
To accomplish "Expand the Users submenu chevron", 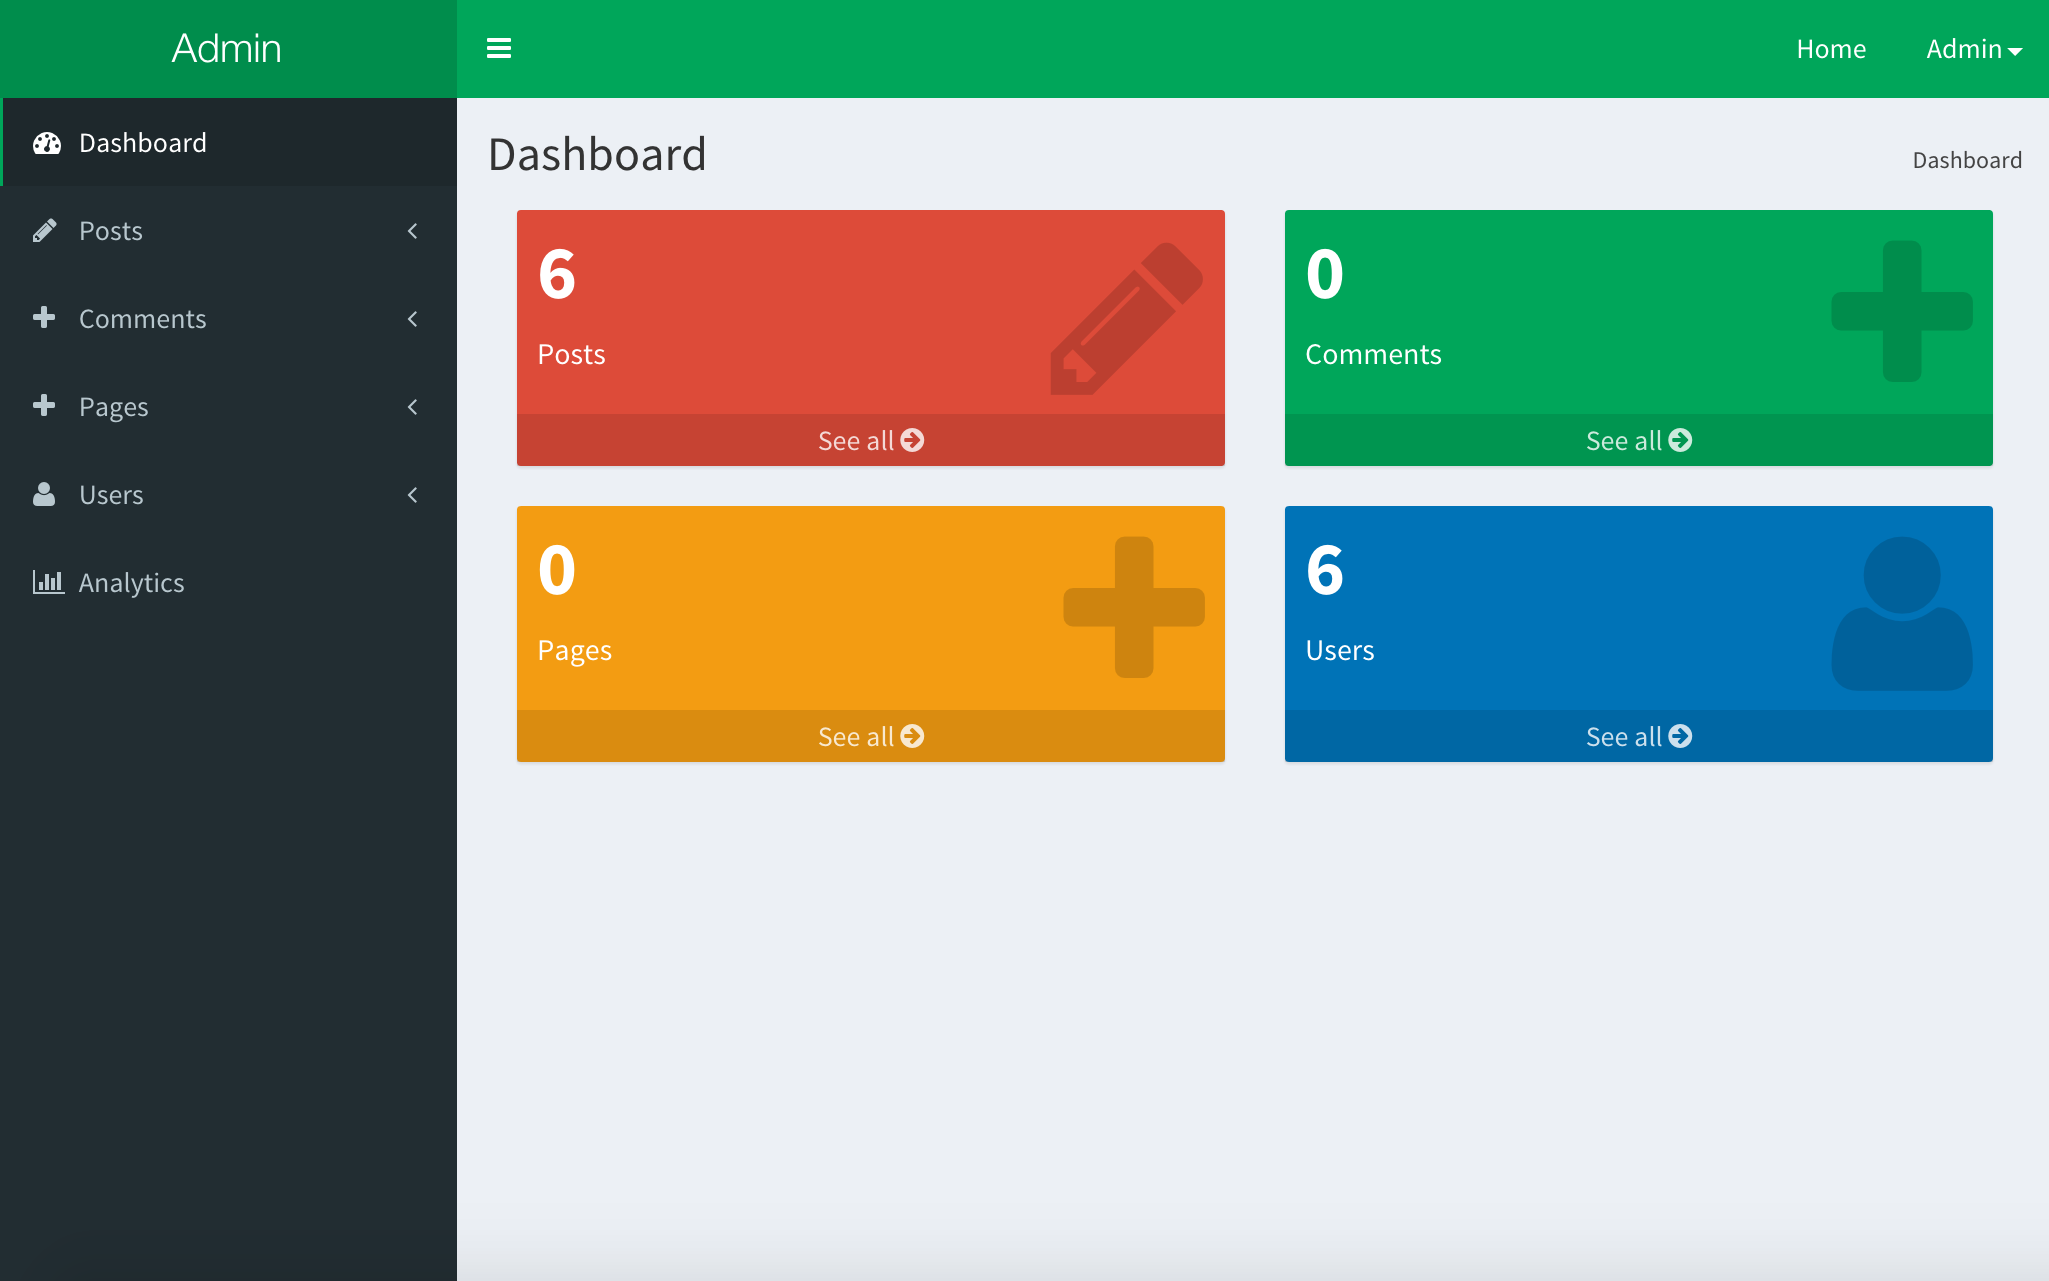I will (x=413, y=495).
